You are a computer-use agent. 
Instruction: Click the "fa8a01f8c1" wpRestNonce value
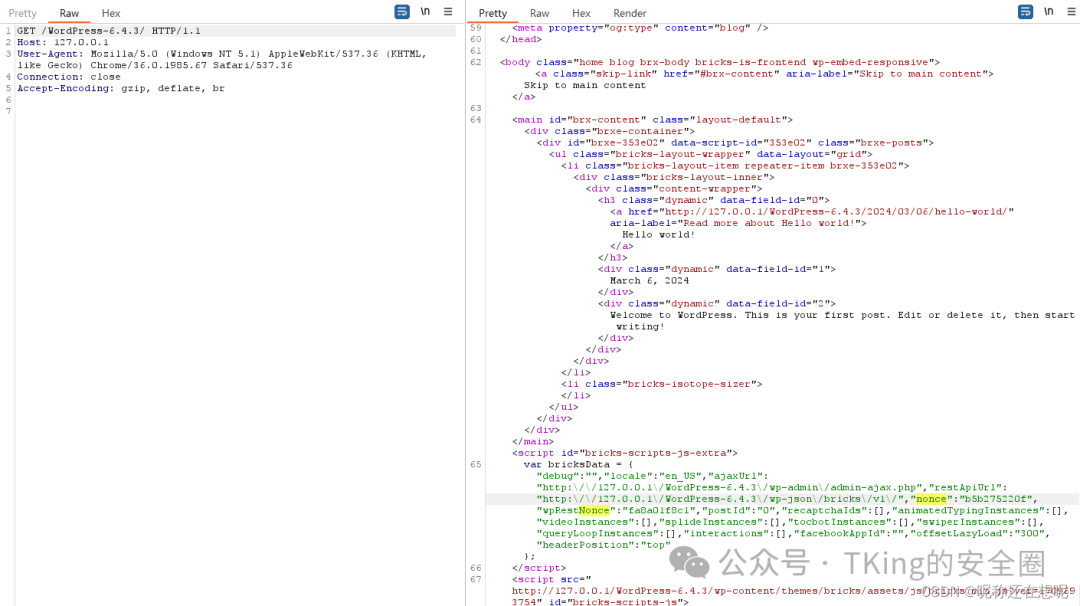(x=659, y=511)
